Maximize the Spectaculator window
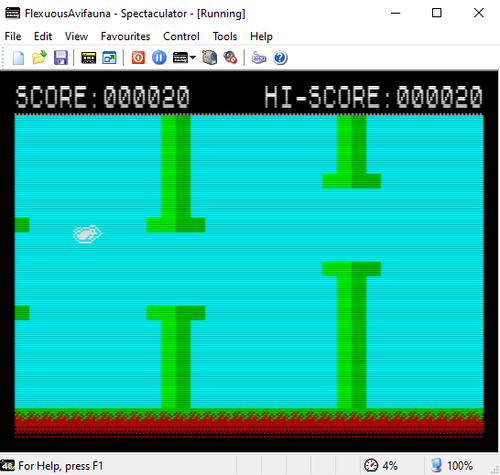 tap(437, 13)
